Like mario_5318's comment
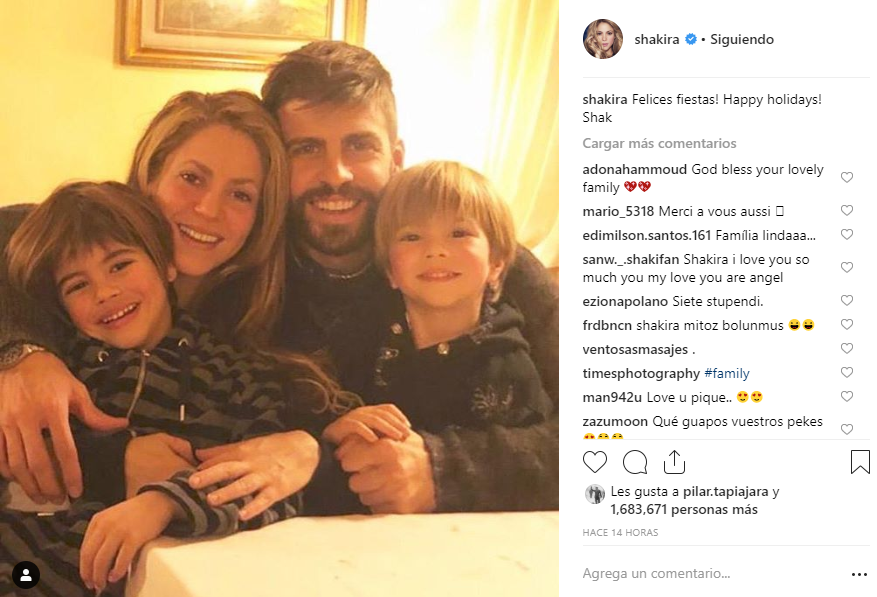This screenshot has height=597, width=877. click(x=847, y=211)
